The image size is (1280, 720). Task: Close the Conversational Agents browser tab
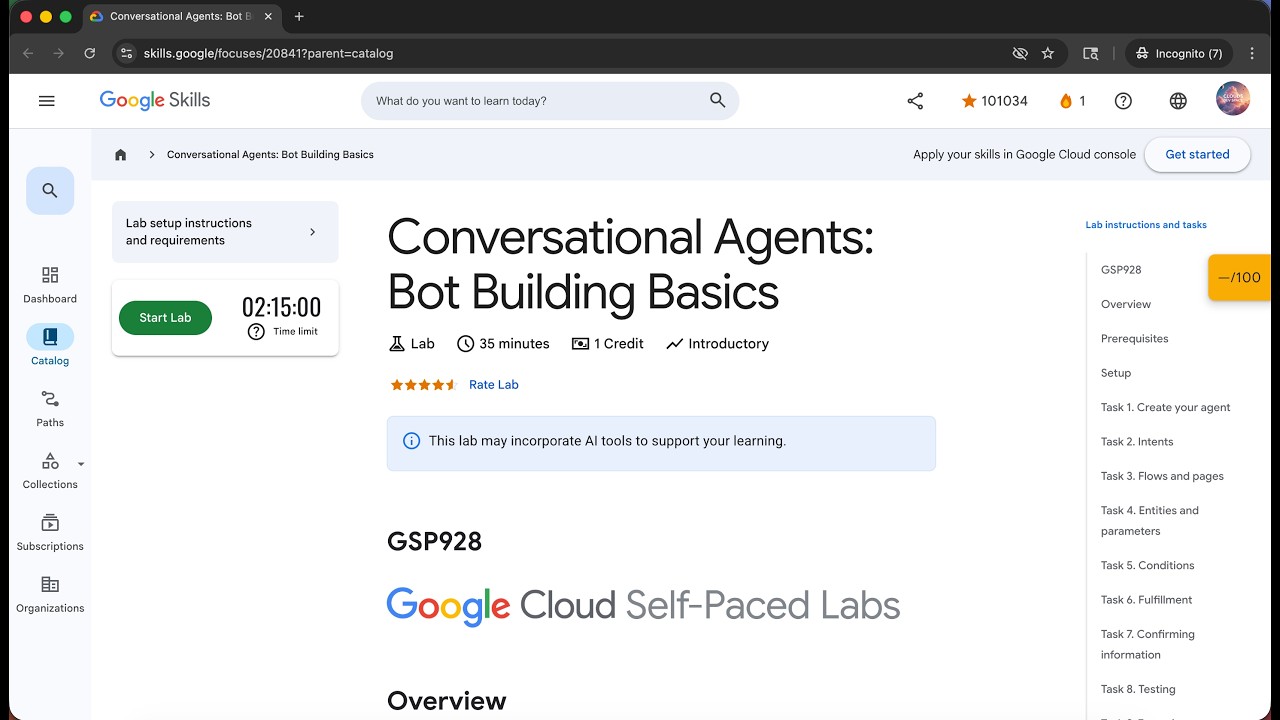(268, 17)
